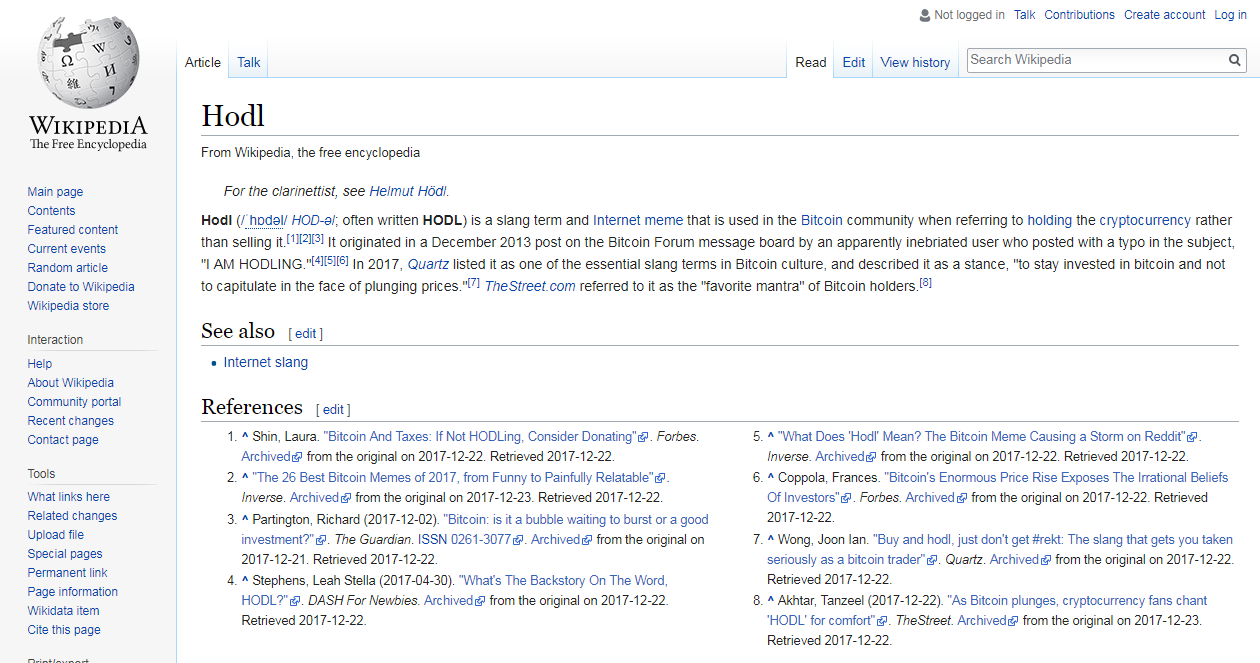Click Create account
The width and height of the screenshot is (1260, 663).
(1165, 15)
